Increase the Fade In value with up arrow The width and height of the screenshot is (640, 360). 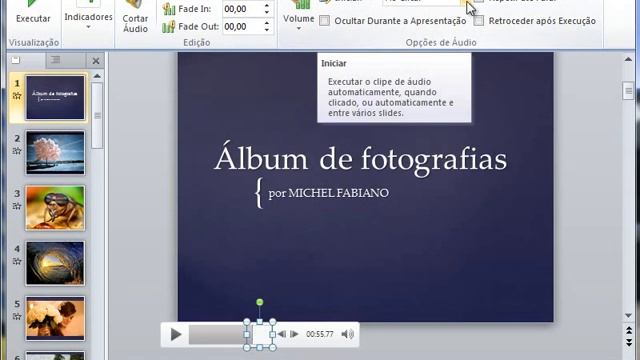(267, 5)
